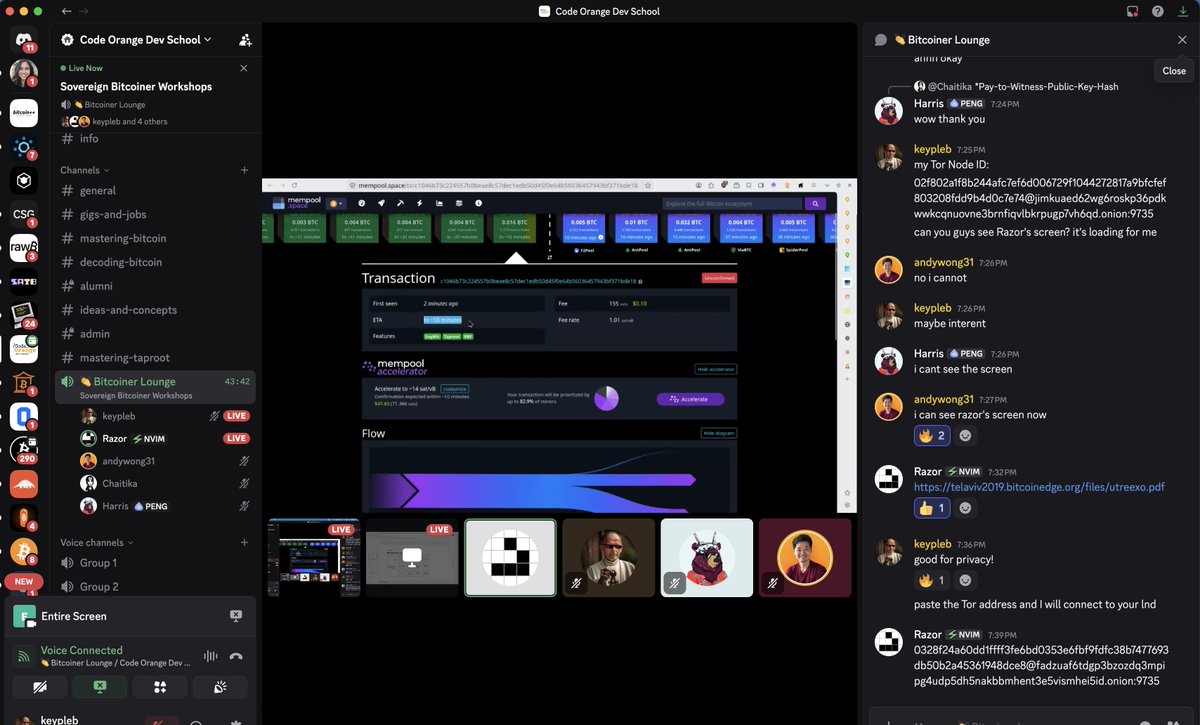The height and width of the screenshot is (725, 1200).
Task: Open the SATE server icon
Action: click(x=24, y=282)
